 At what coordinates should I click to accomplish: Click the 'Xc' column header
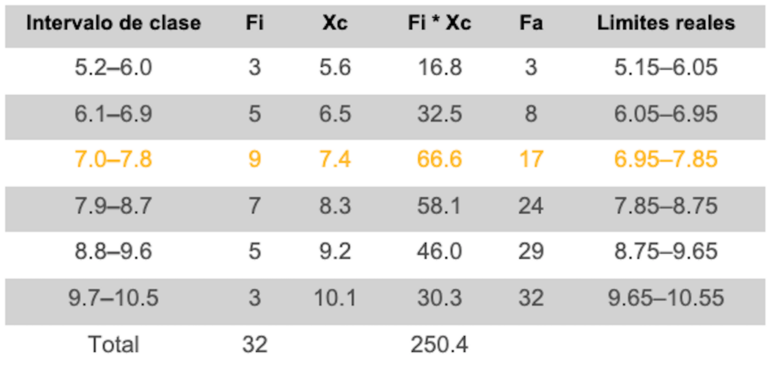[x=335, y=24]
